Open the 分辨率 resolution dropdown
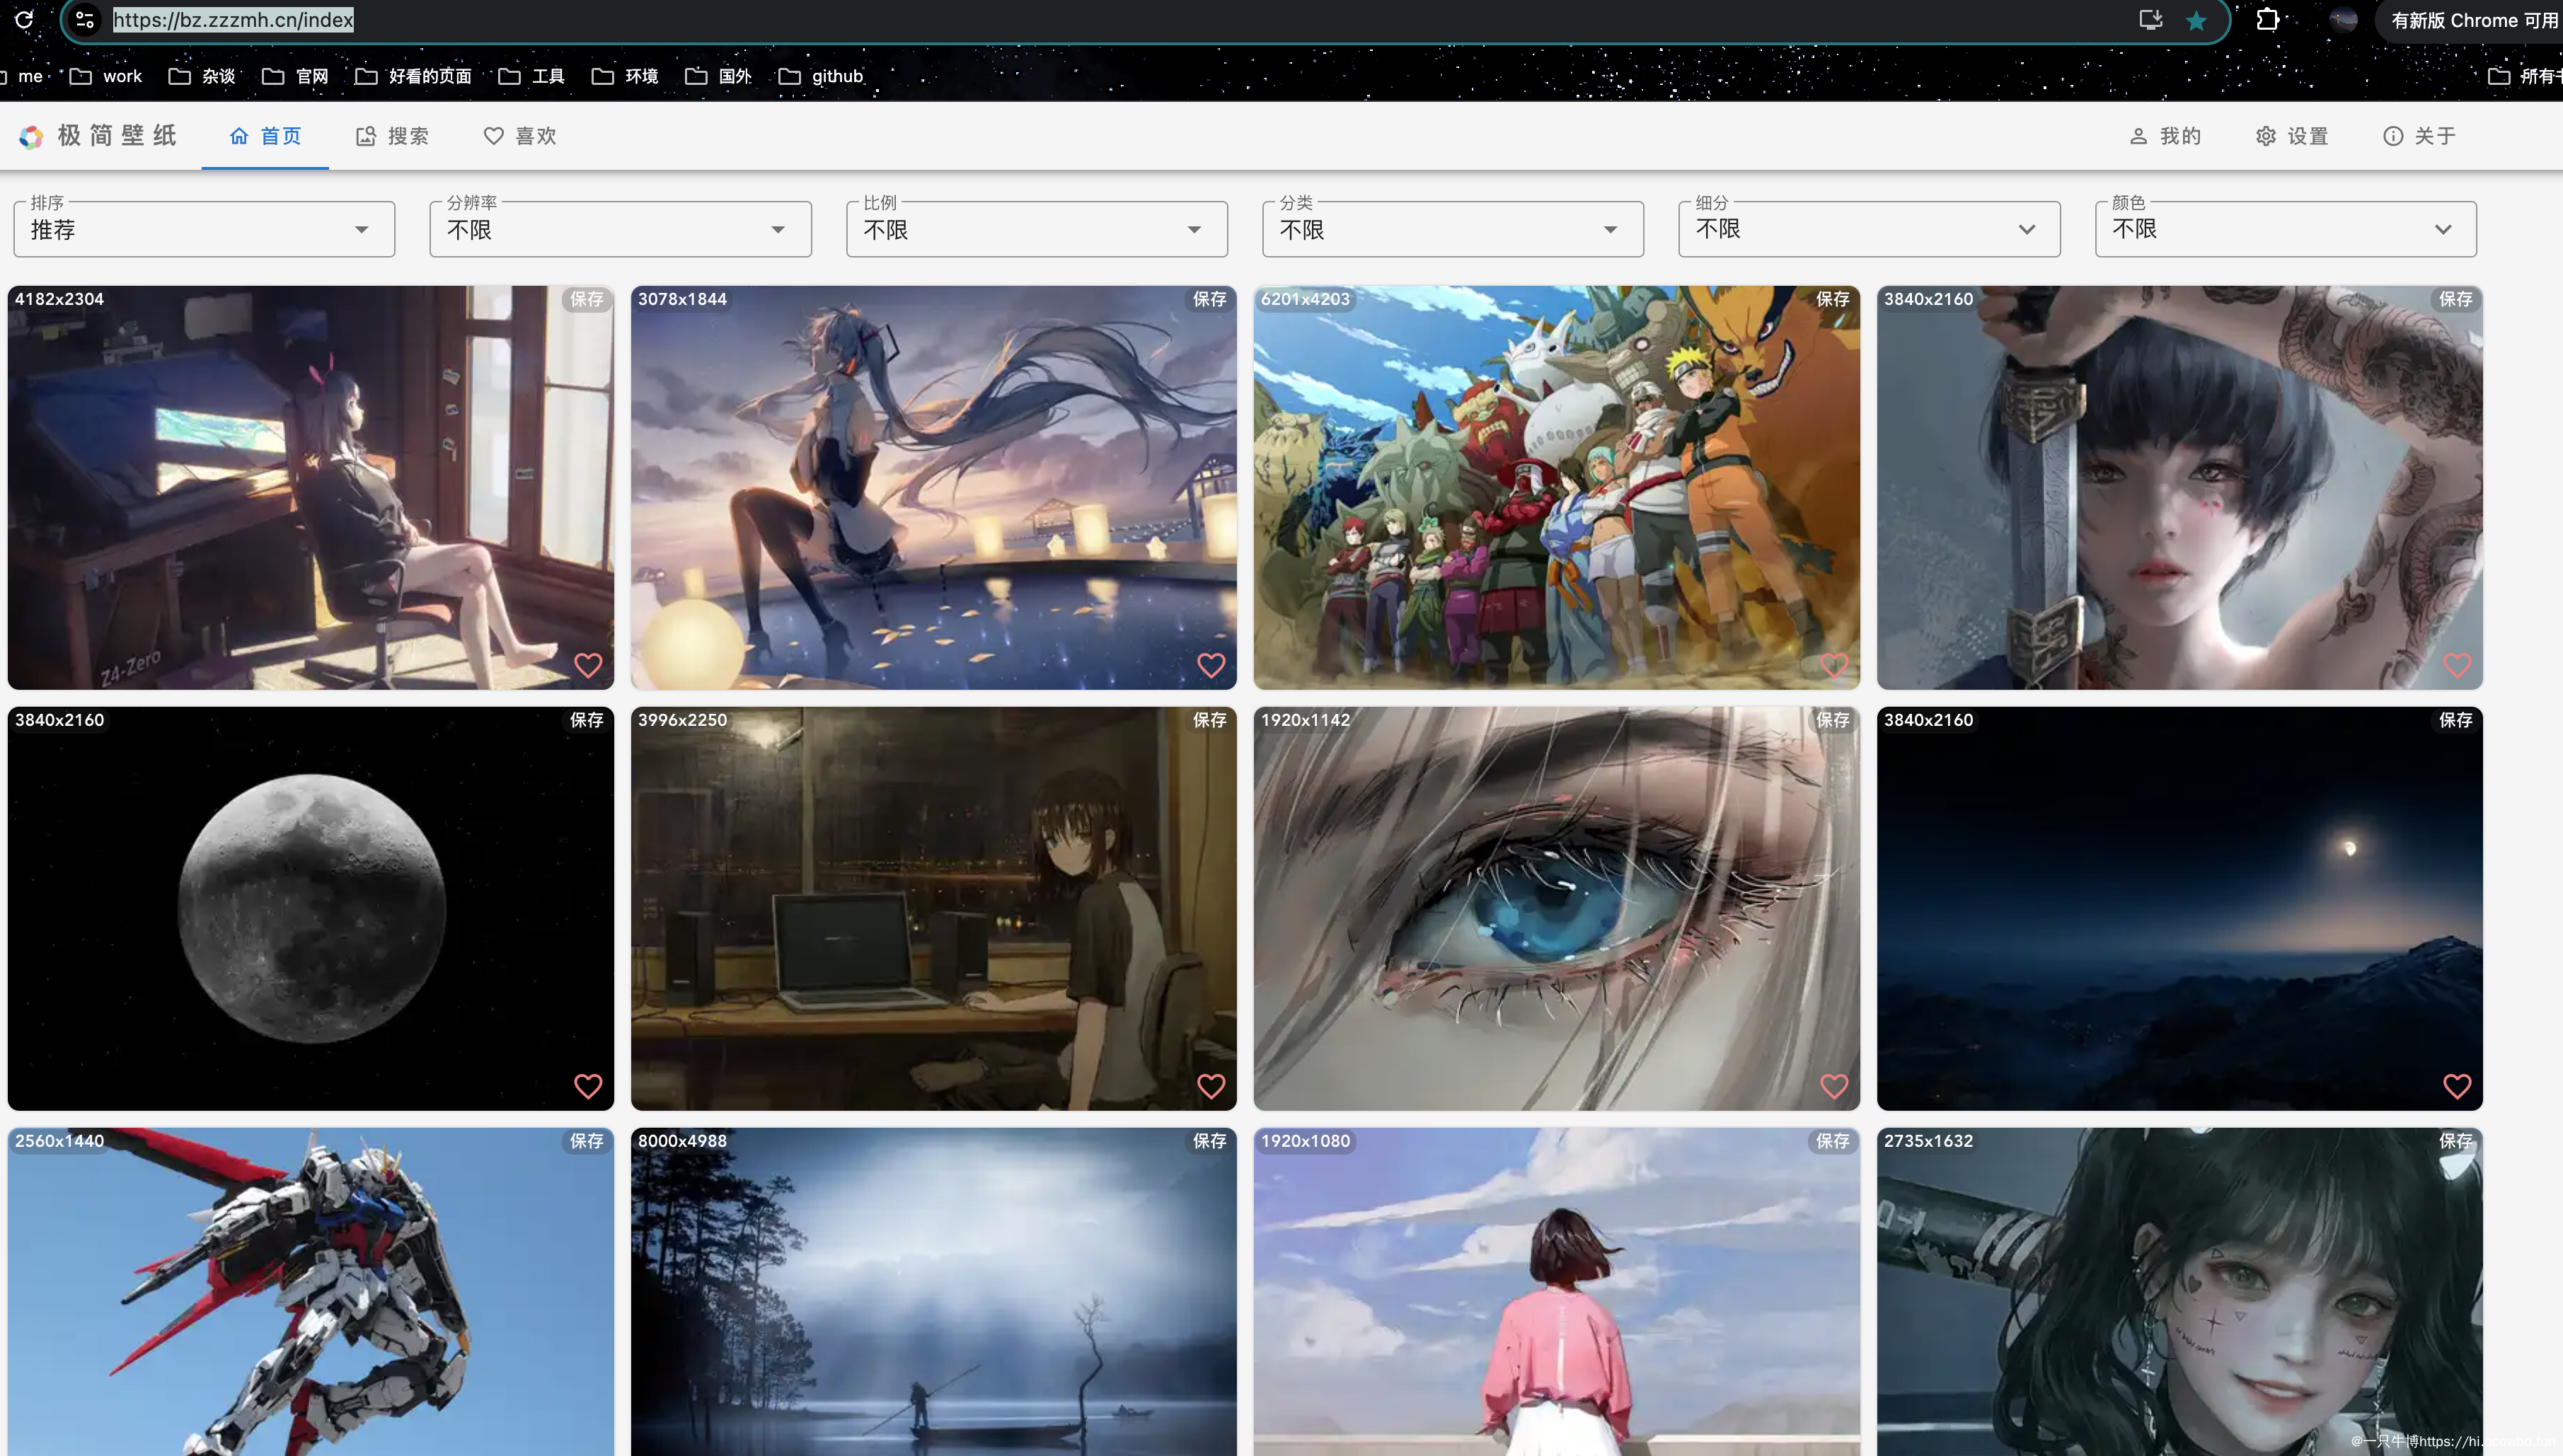2563x1456 pixels. pos(620,229)
